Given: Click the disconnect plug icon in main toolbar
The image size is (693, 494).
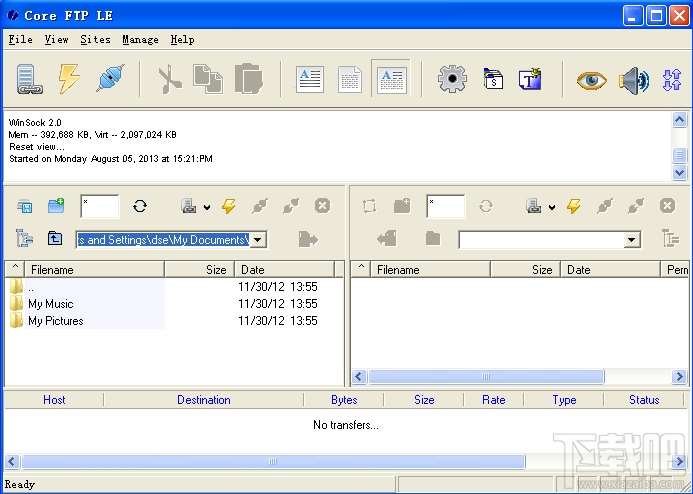Looking at the screenshot, I should pyautogui.click(x=110, y=78).
